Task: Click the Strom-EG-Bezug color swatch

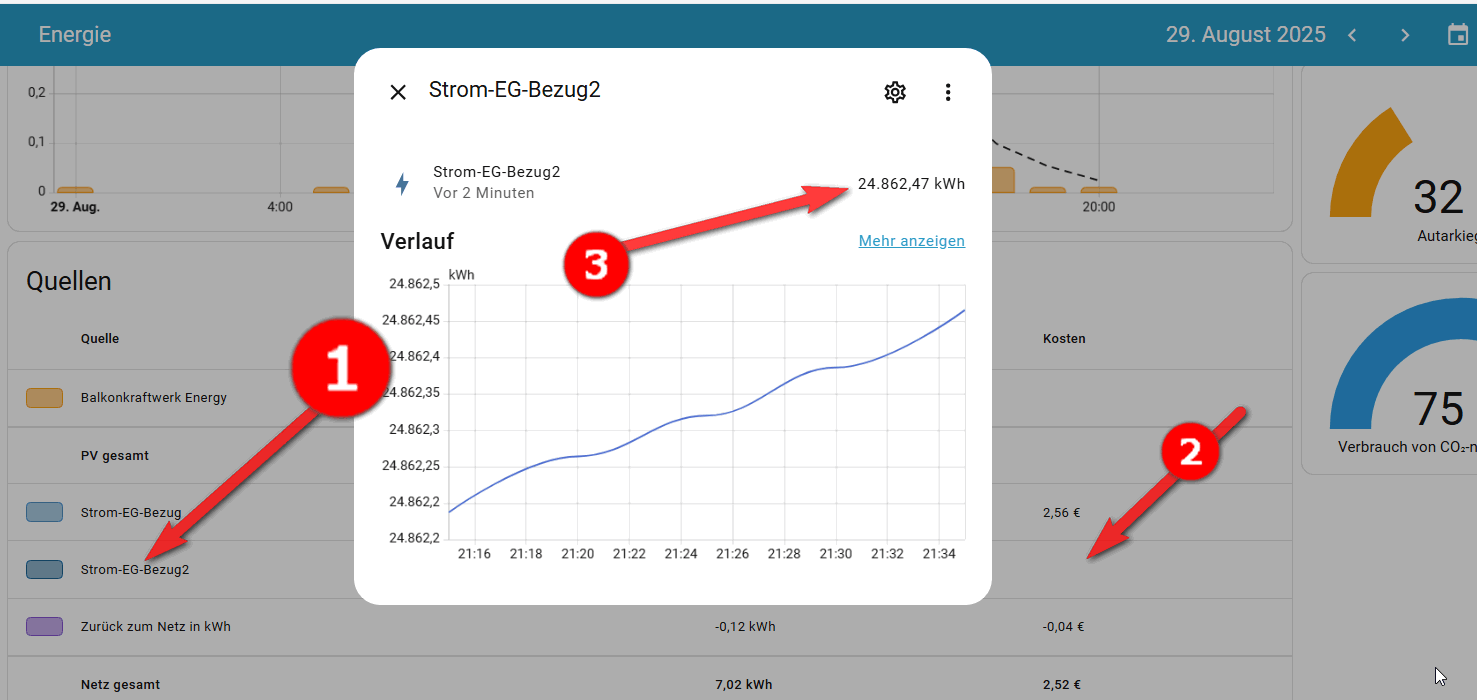Action: pos(44,513)
